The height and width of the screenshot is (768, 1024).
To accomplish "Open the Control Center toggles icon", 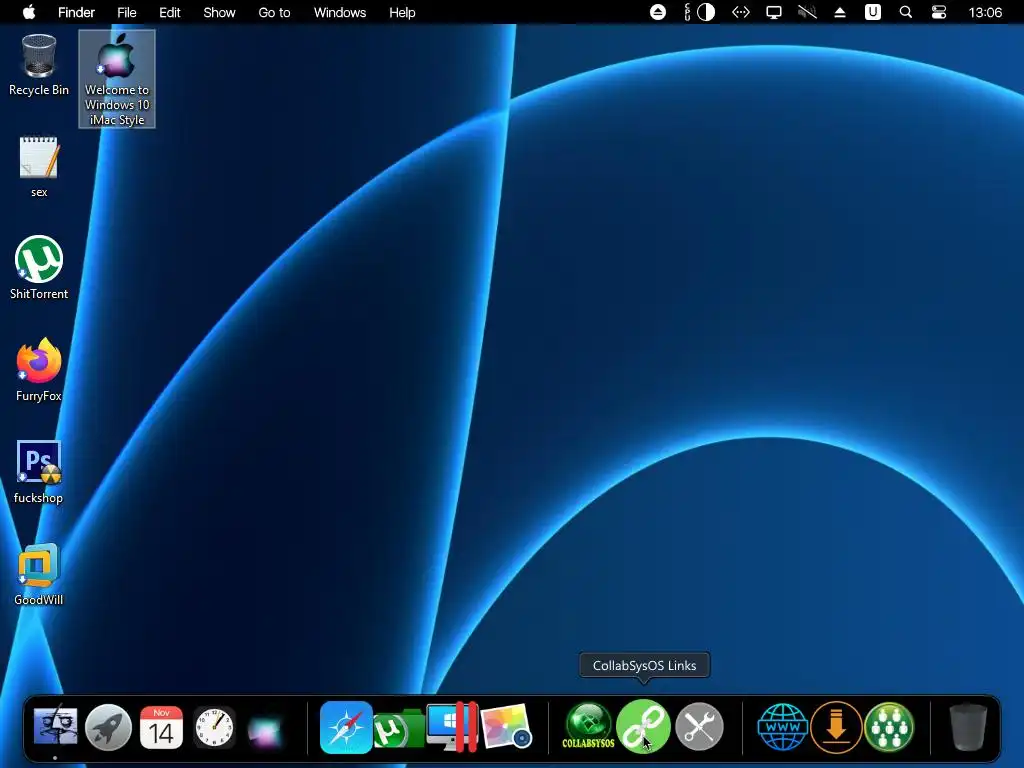I will [938, 12].
